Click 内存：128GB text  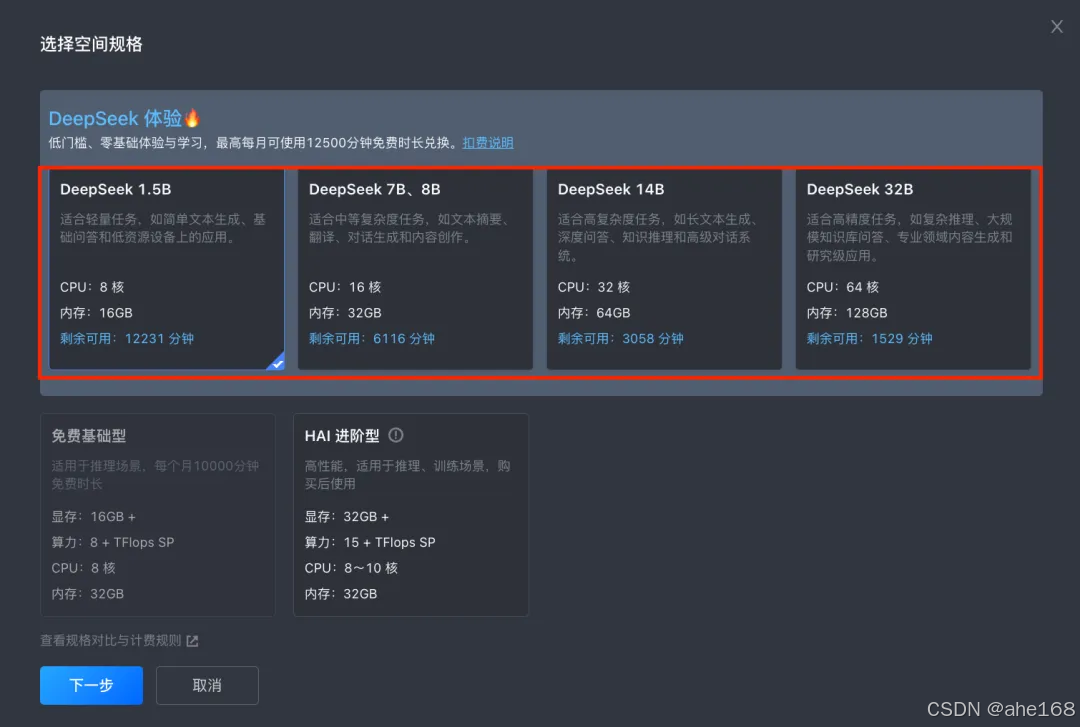pyautogui.click(x=847, y=313)
